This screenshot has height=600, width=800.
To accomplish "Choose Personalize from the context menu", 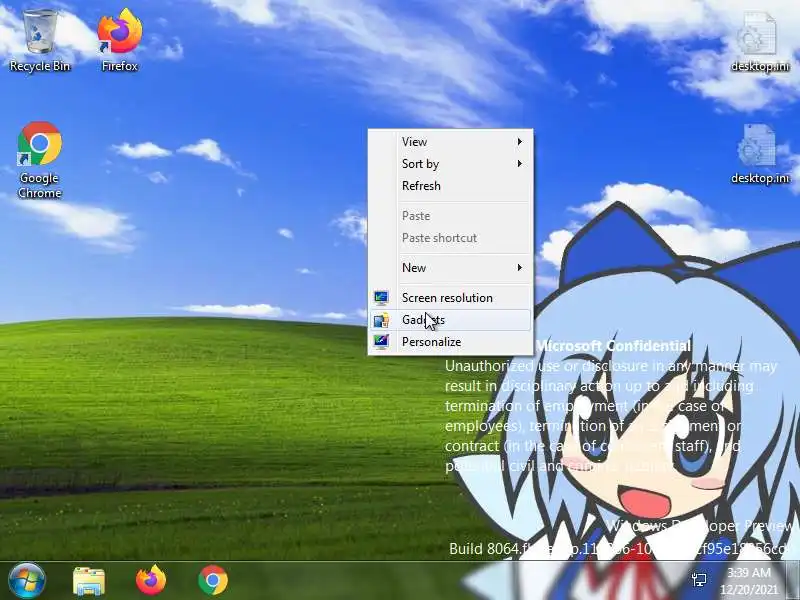I will point(450,342).
